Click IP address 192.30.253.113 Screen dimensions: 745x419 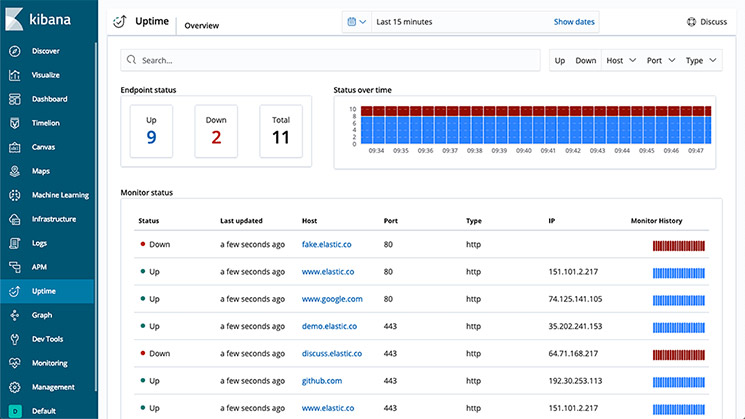[575, 381]
